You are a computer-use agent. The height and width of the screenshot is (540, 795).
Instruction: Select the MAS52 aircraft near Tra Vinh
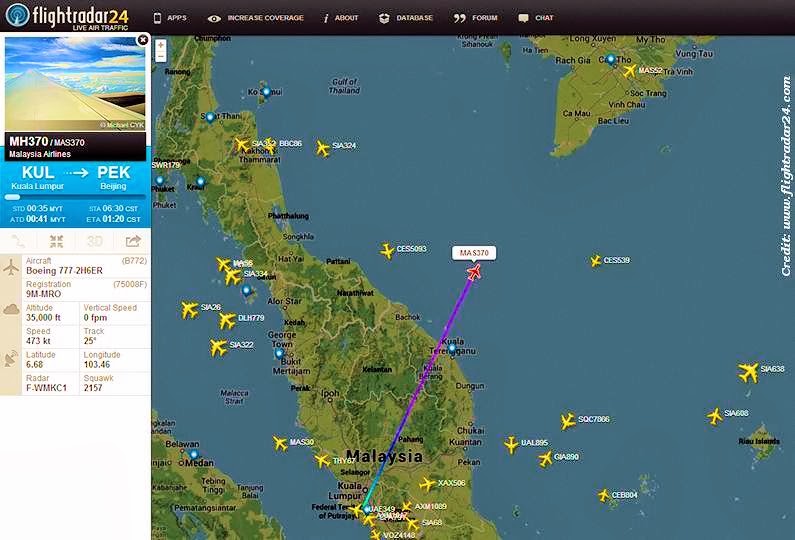(629, 70)
